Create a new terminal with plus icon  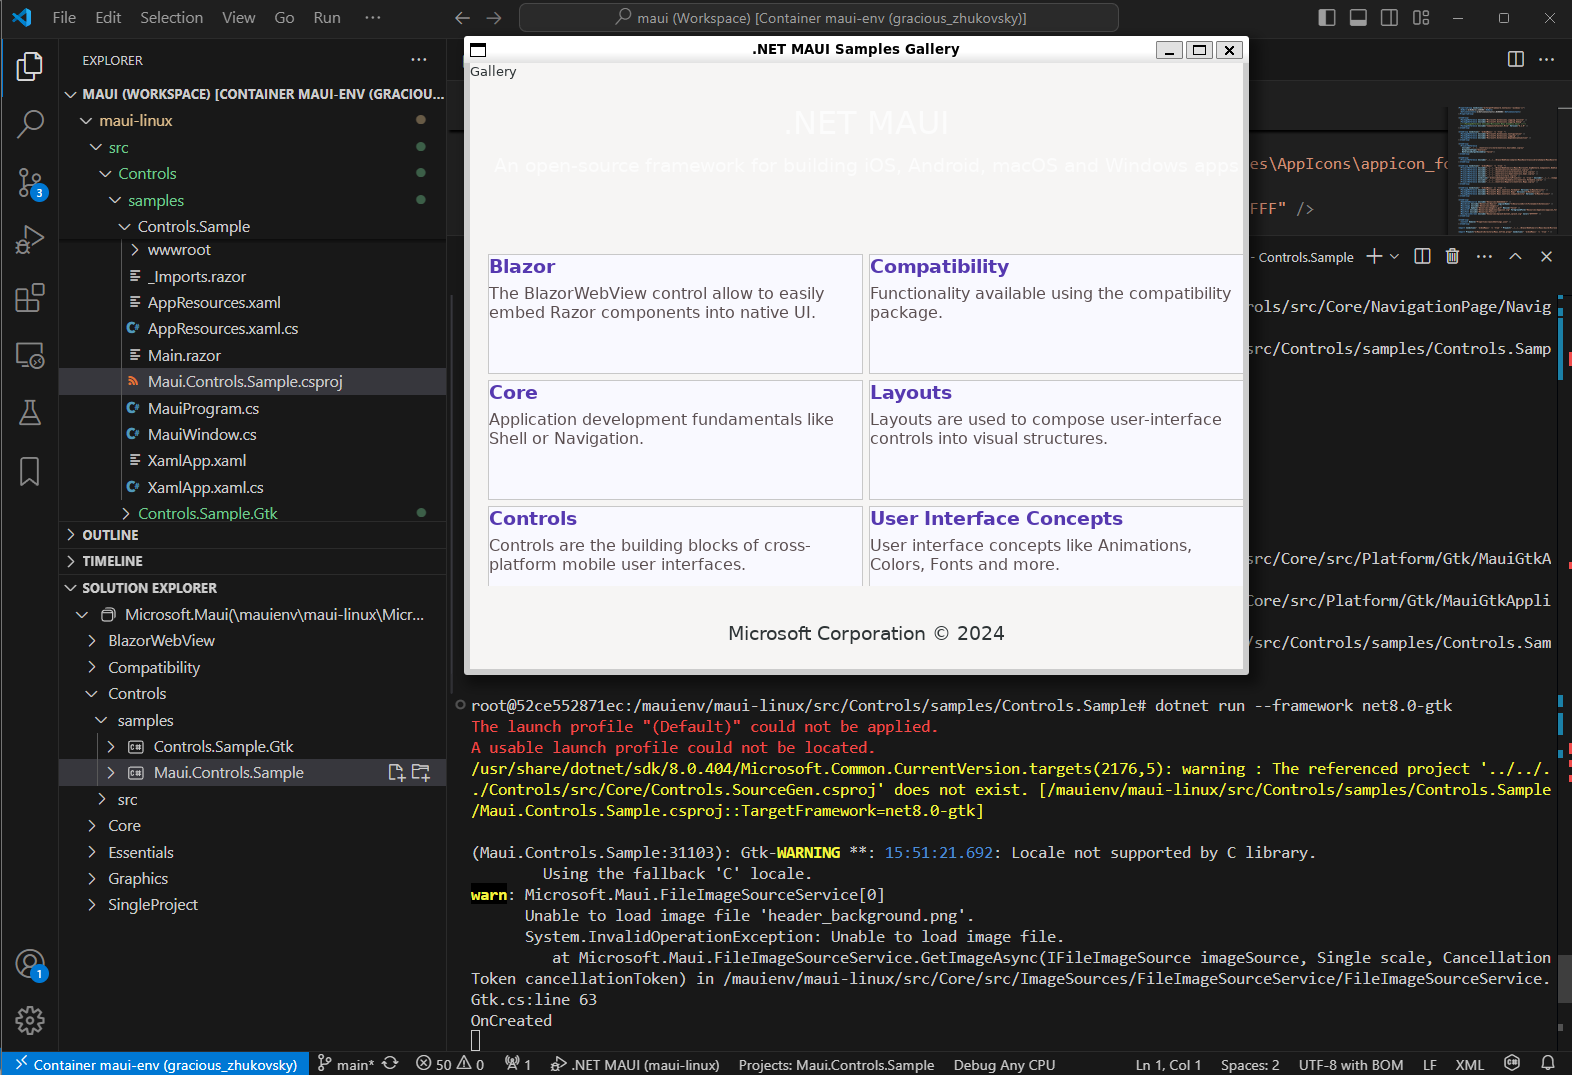1374,257
